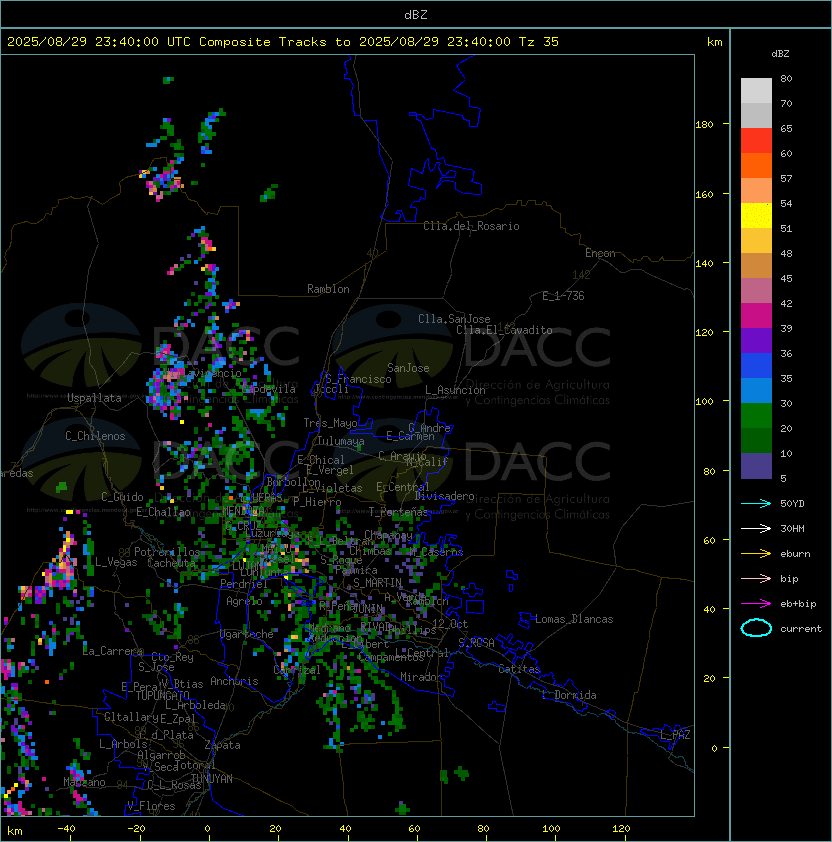This screenshot has height=842, width=832.
Task: Click the Clla.SanJose map label
Action: (454, 319)
